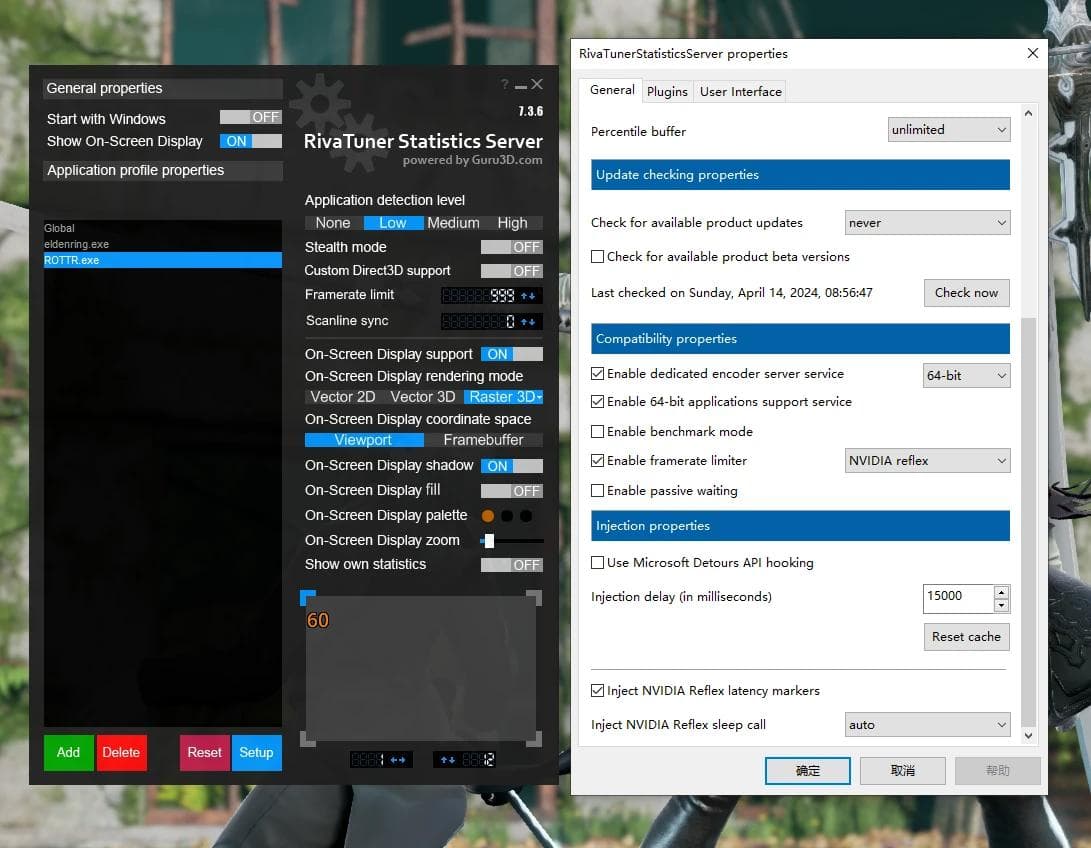Toggle Start with Windows switch

250,117
